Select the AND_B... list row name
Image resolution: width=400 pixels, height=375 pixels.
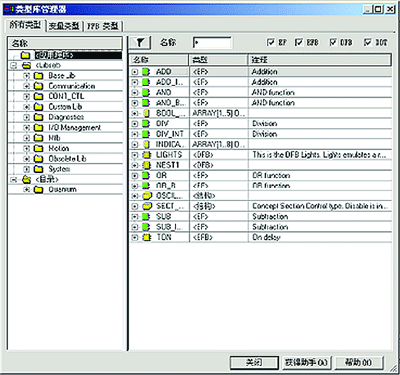(170, 103)
